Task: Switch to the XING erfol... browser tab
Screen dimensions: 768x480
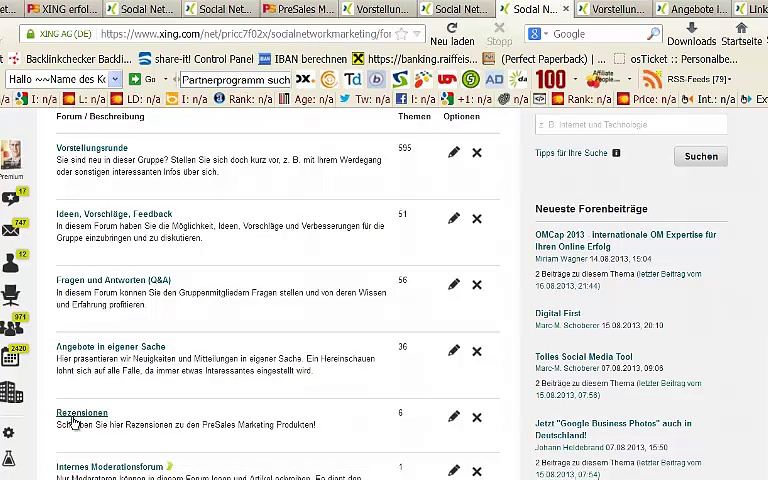Action: coord(62,9)
